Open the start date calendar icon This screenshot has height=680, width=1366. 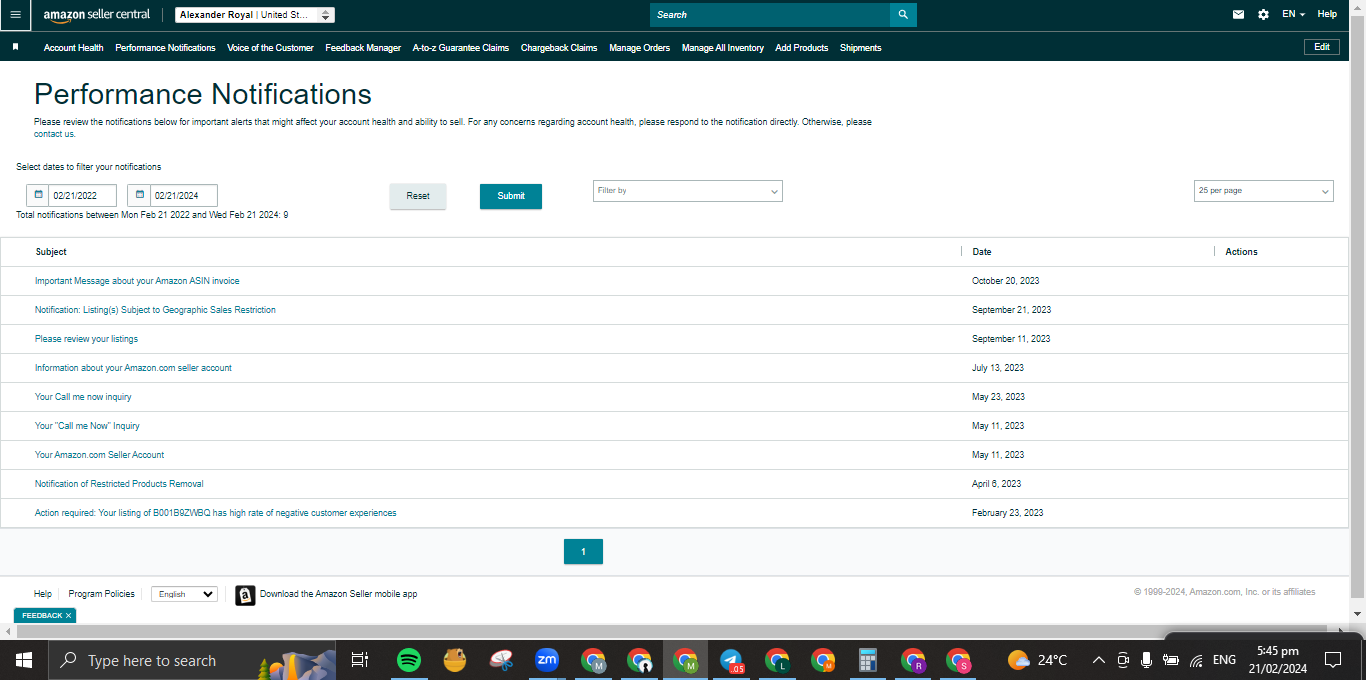point(38,195)
